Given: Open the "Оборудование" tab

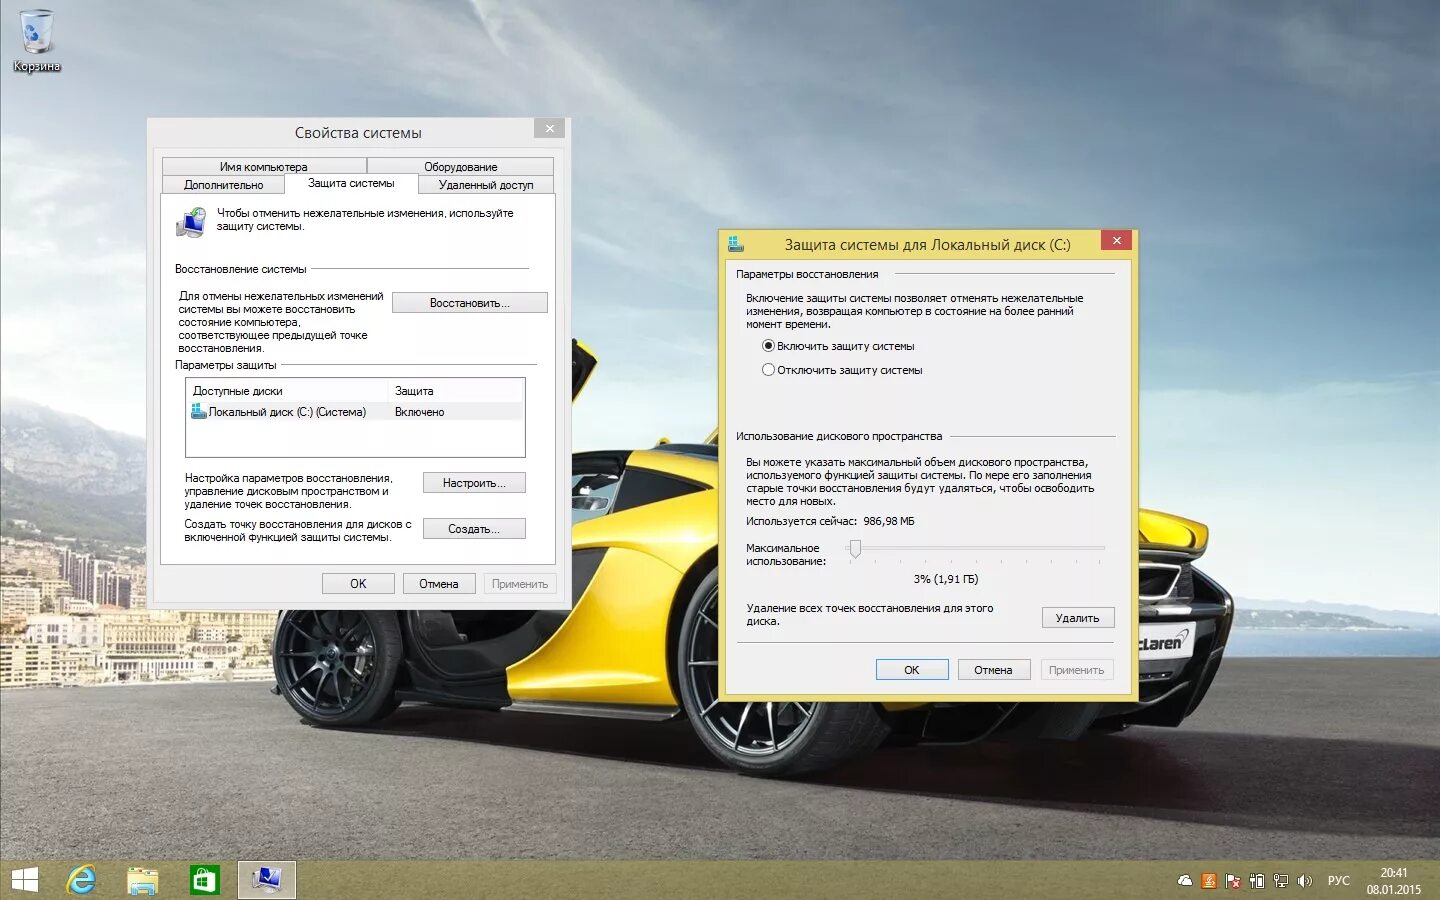Looking at the screenshot, I should pos(462,166).
